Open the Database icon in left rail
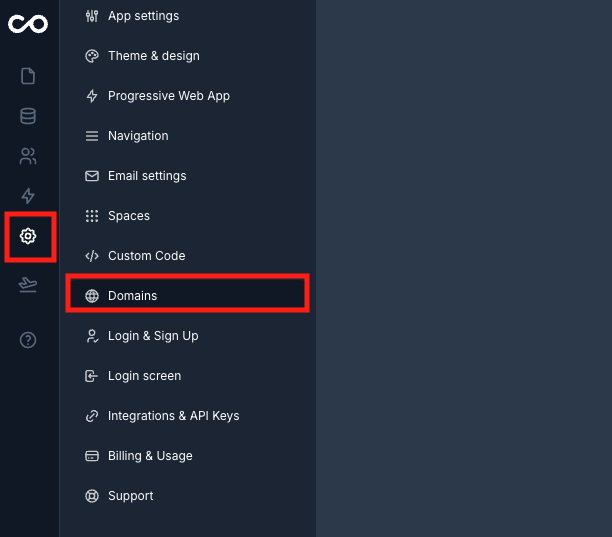 click(28, 116)
